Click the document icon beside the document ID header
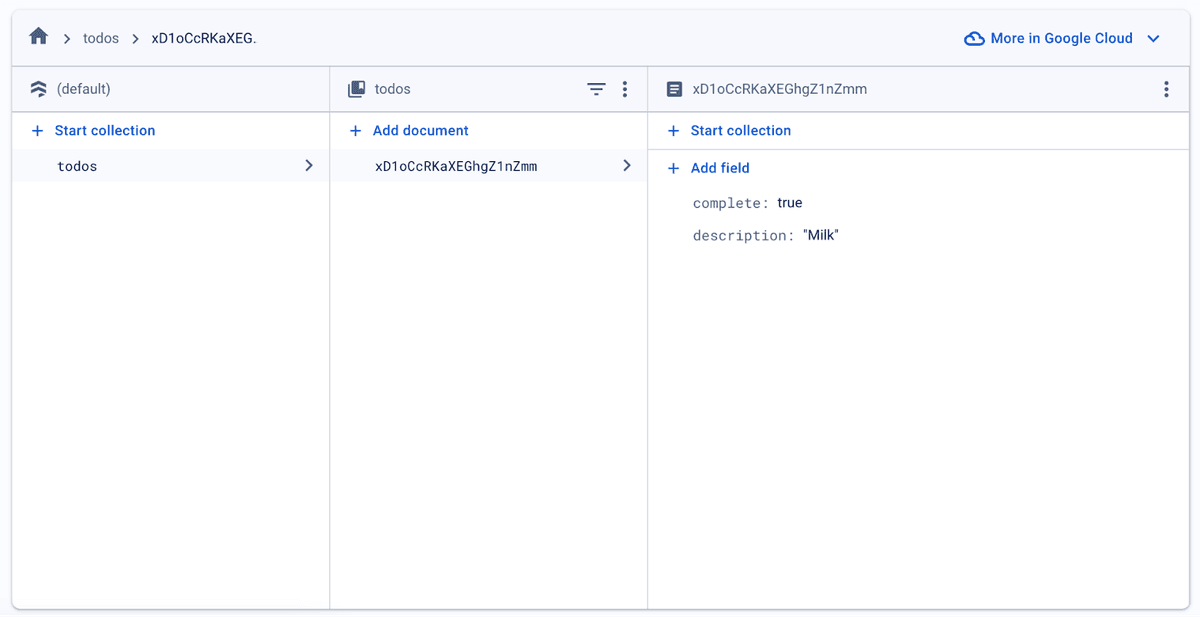 coord(674,89)
